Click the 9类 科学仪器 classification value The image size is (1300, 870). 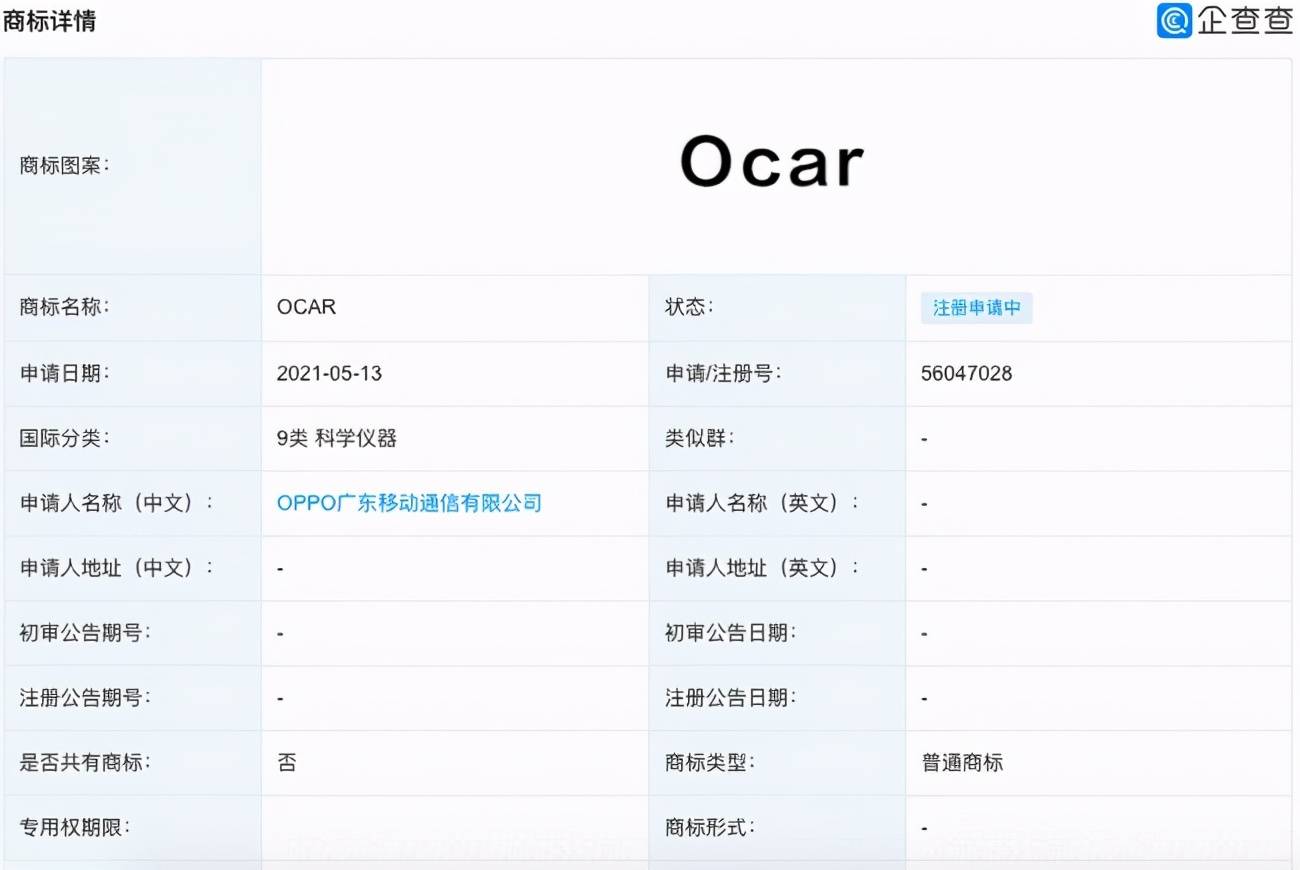337,438
